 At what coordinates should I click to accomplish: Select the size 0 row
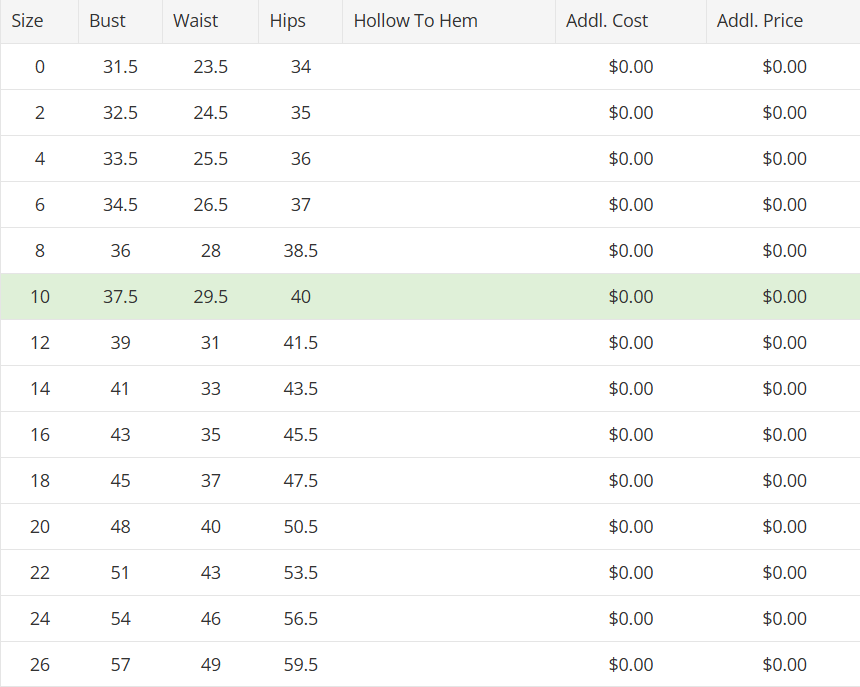pyautogui.click(x=430, y=67)
